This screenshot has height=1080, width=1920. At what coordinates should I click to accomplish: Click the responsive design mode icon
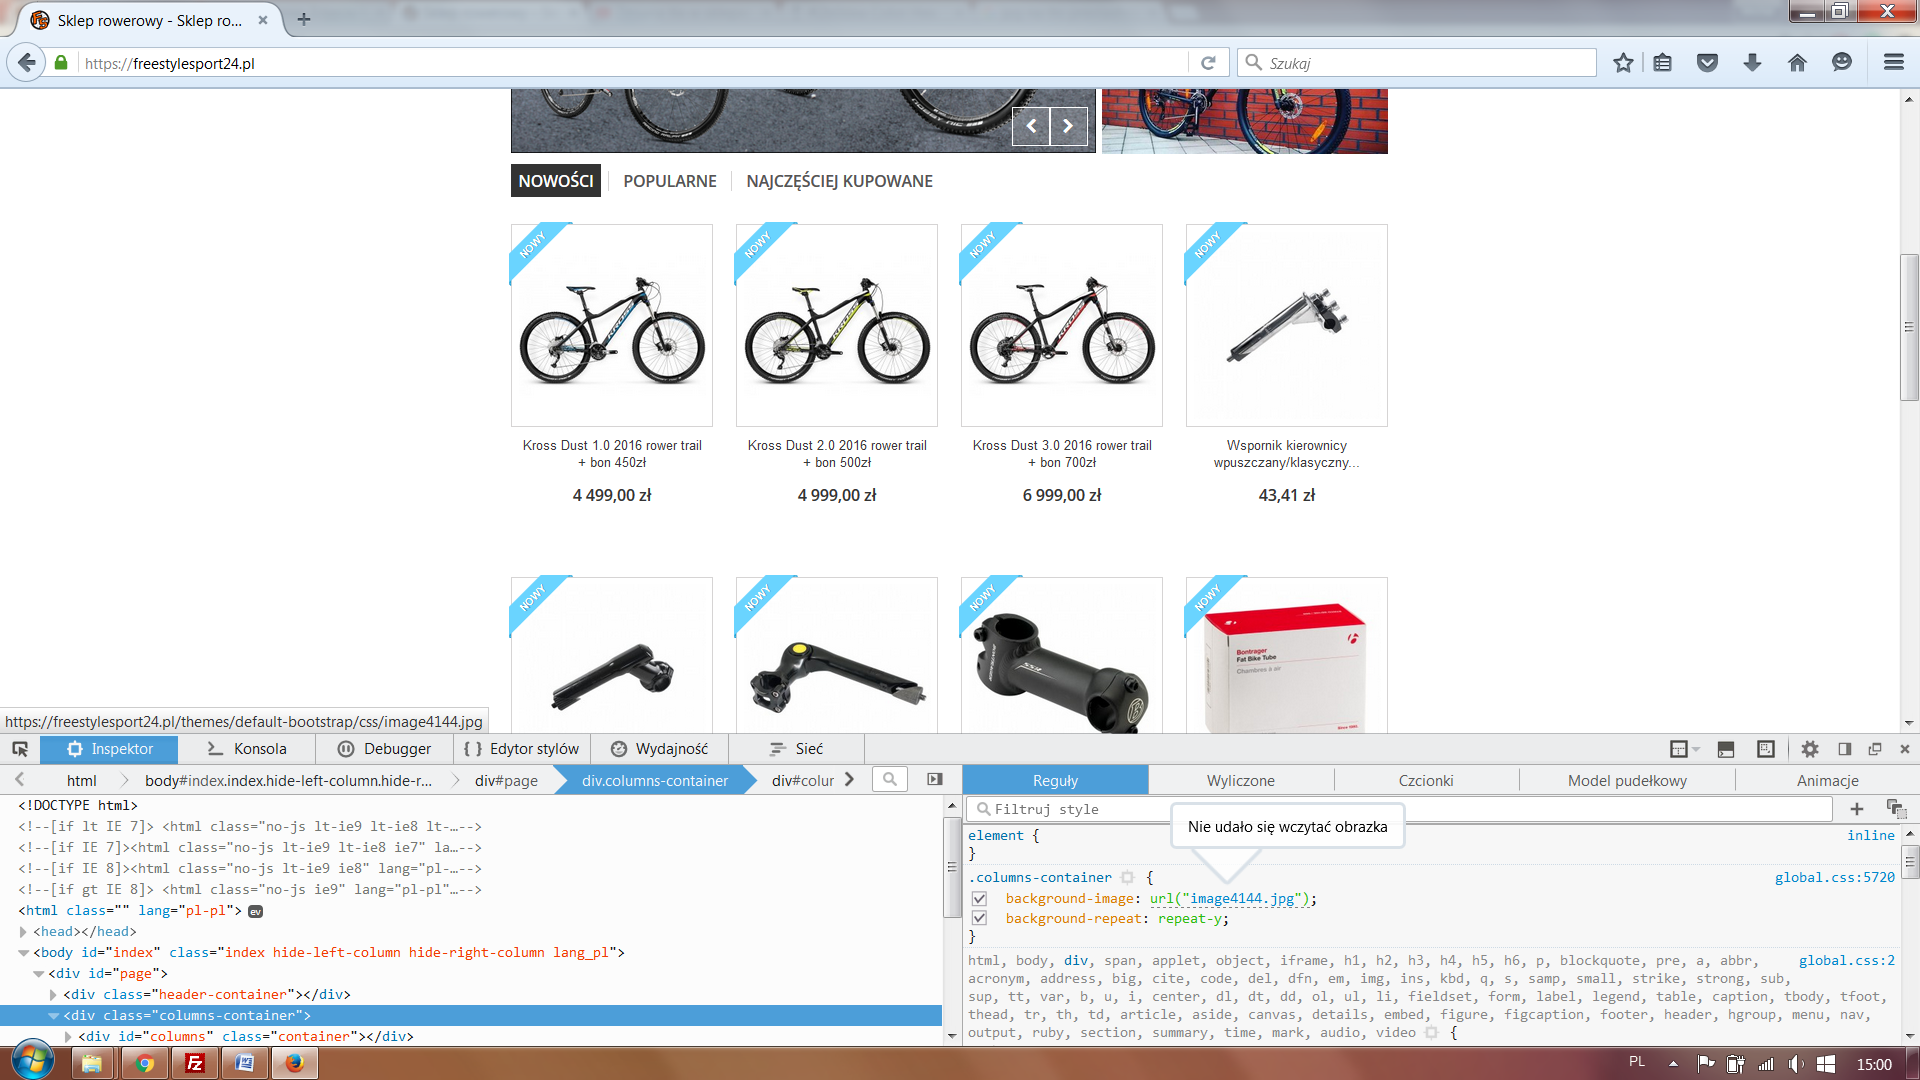click(1766, 749)
